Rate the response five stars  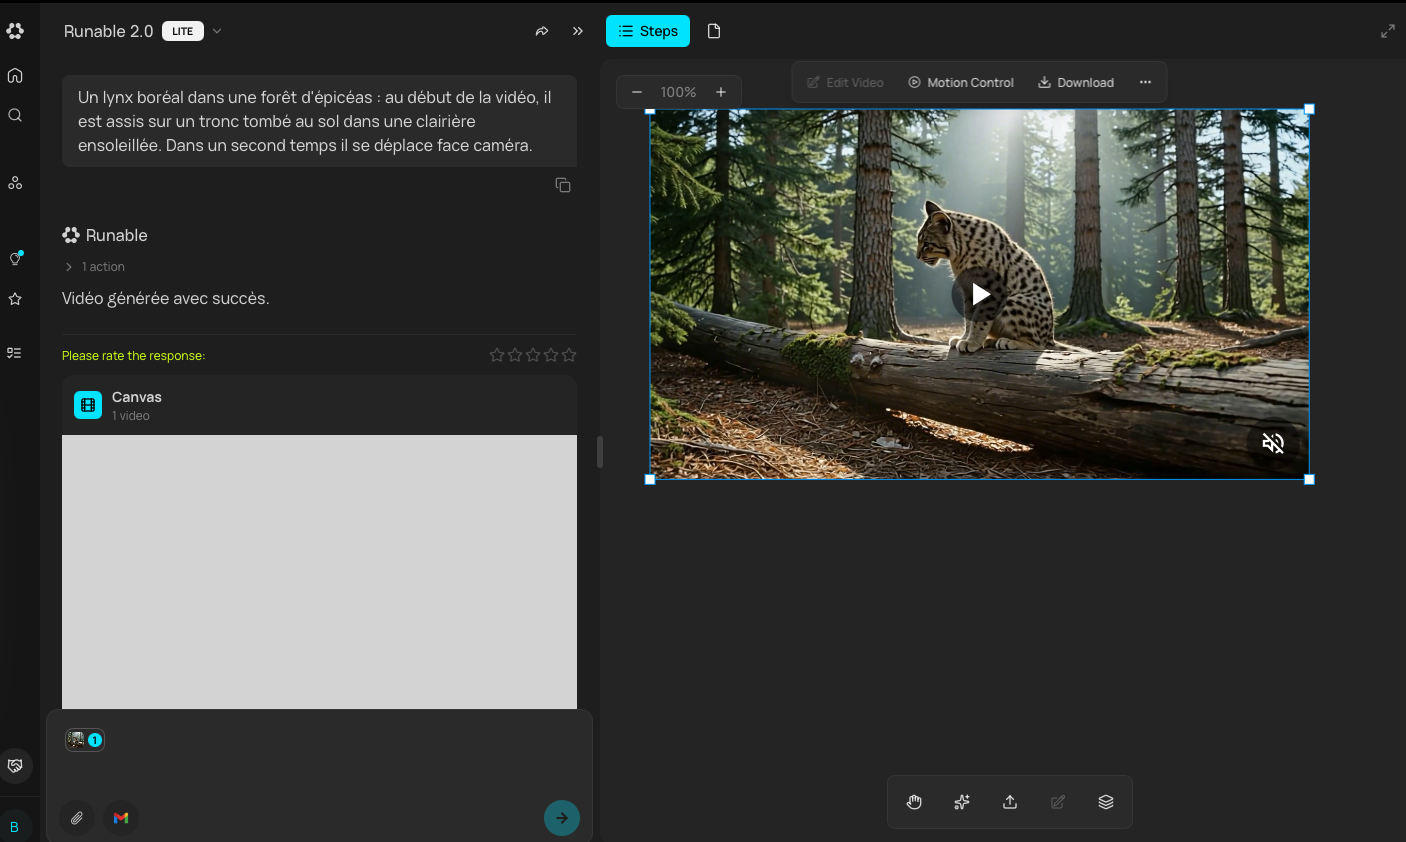click(x=569, y=355)
